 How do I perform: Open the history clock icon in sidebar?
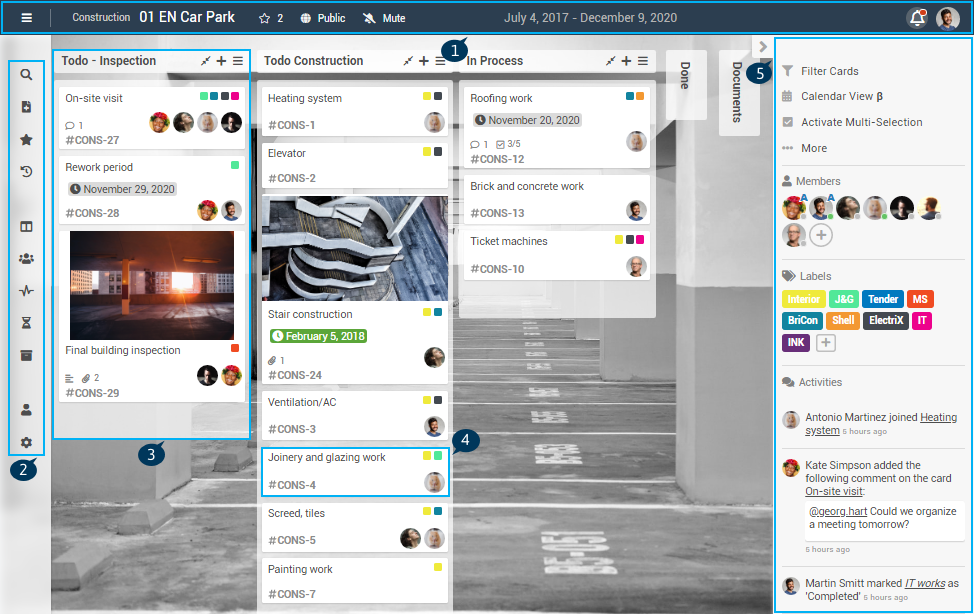tap(26, 172)
